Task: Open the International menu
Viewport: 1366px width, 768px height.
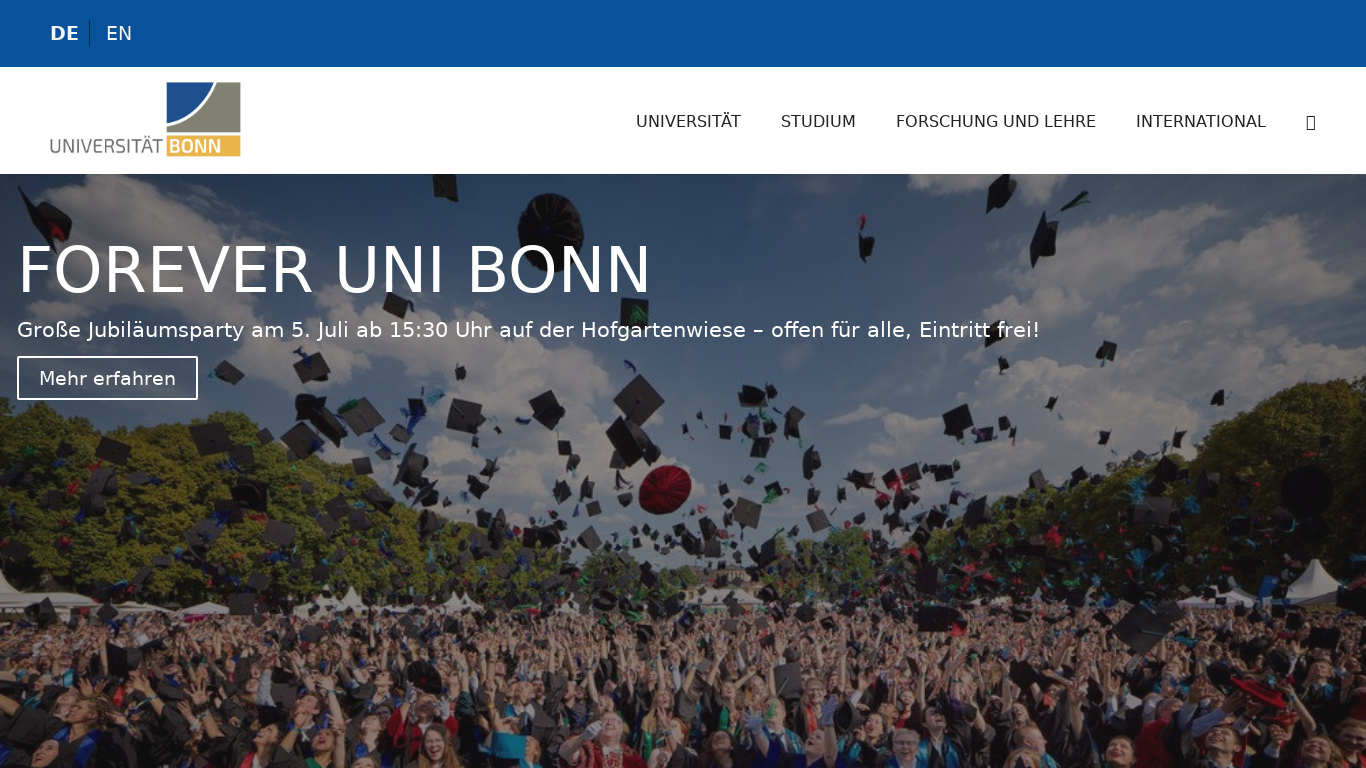Action: (x=1201, y=121)
